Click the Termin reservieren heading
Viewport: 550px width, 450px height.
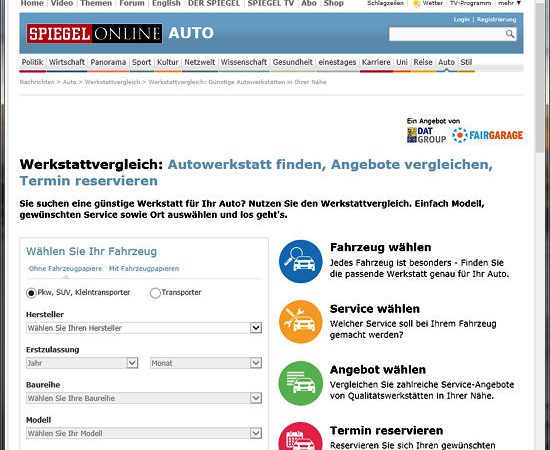click(387, 430)
